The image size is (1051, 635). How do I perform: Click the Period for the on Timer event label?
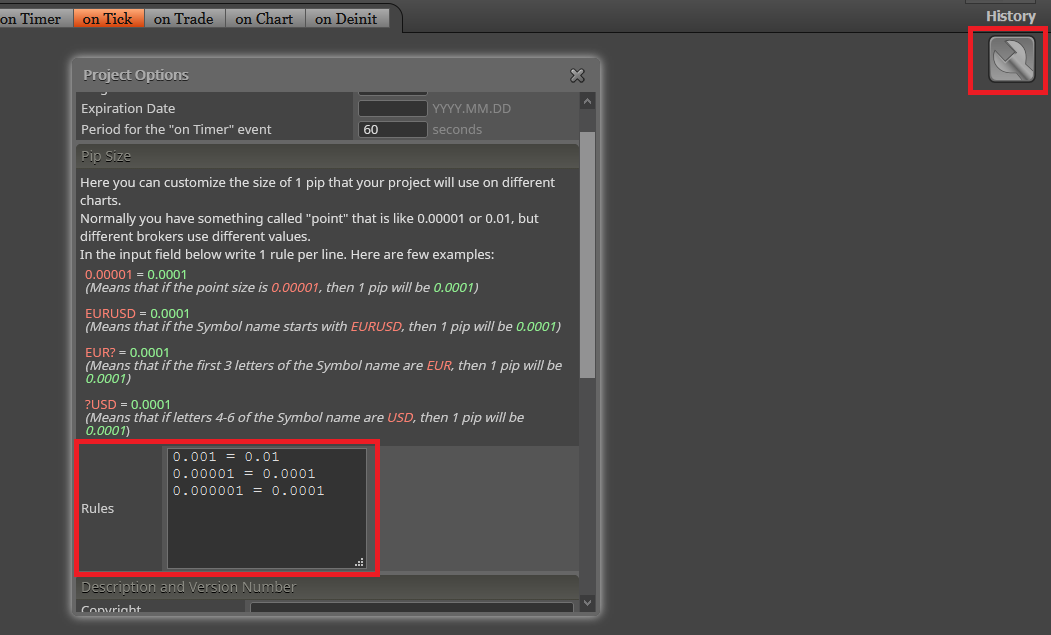[176, 129]
